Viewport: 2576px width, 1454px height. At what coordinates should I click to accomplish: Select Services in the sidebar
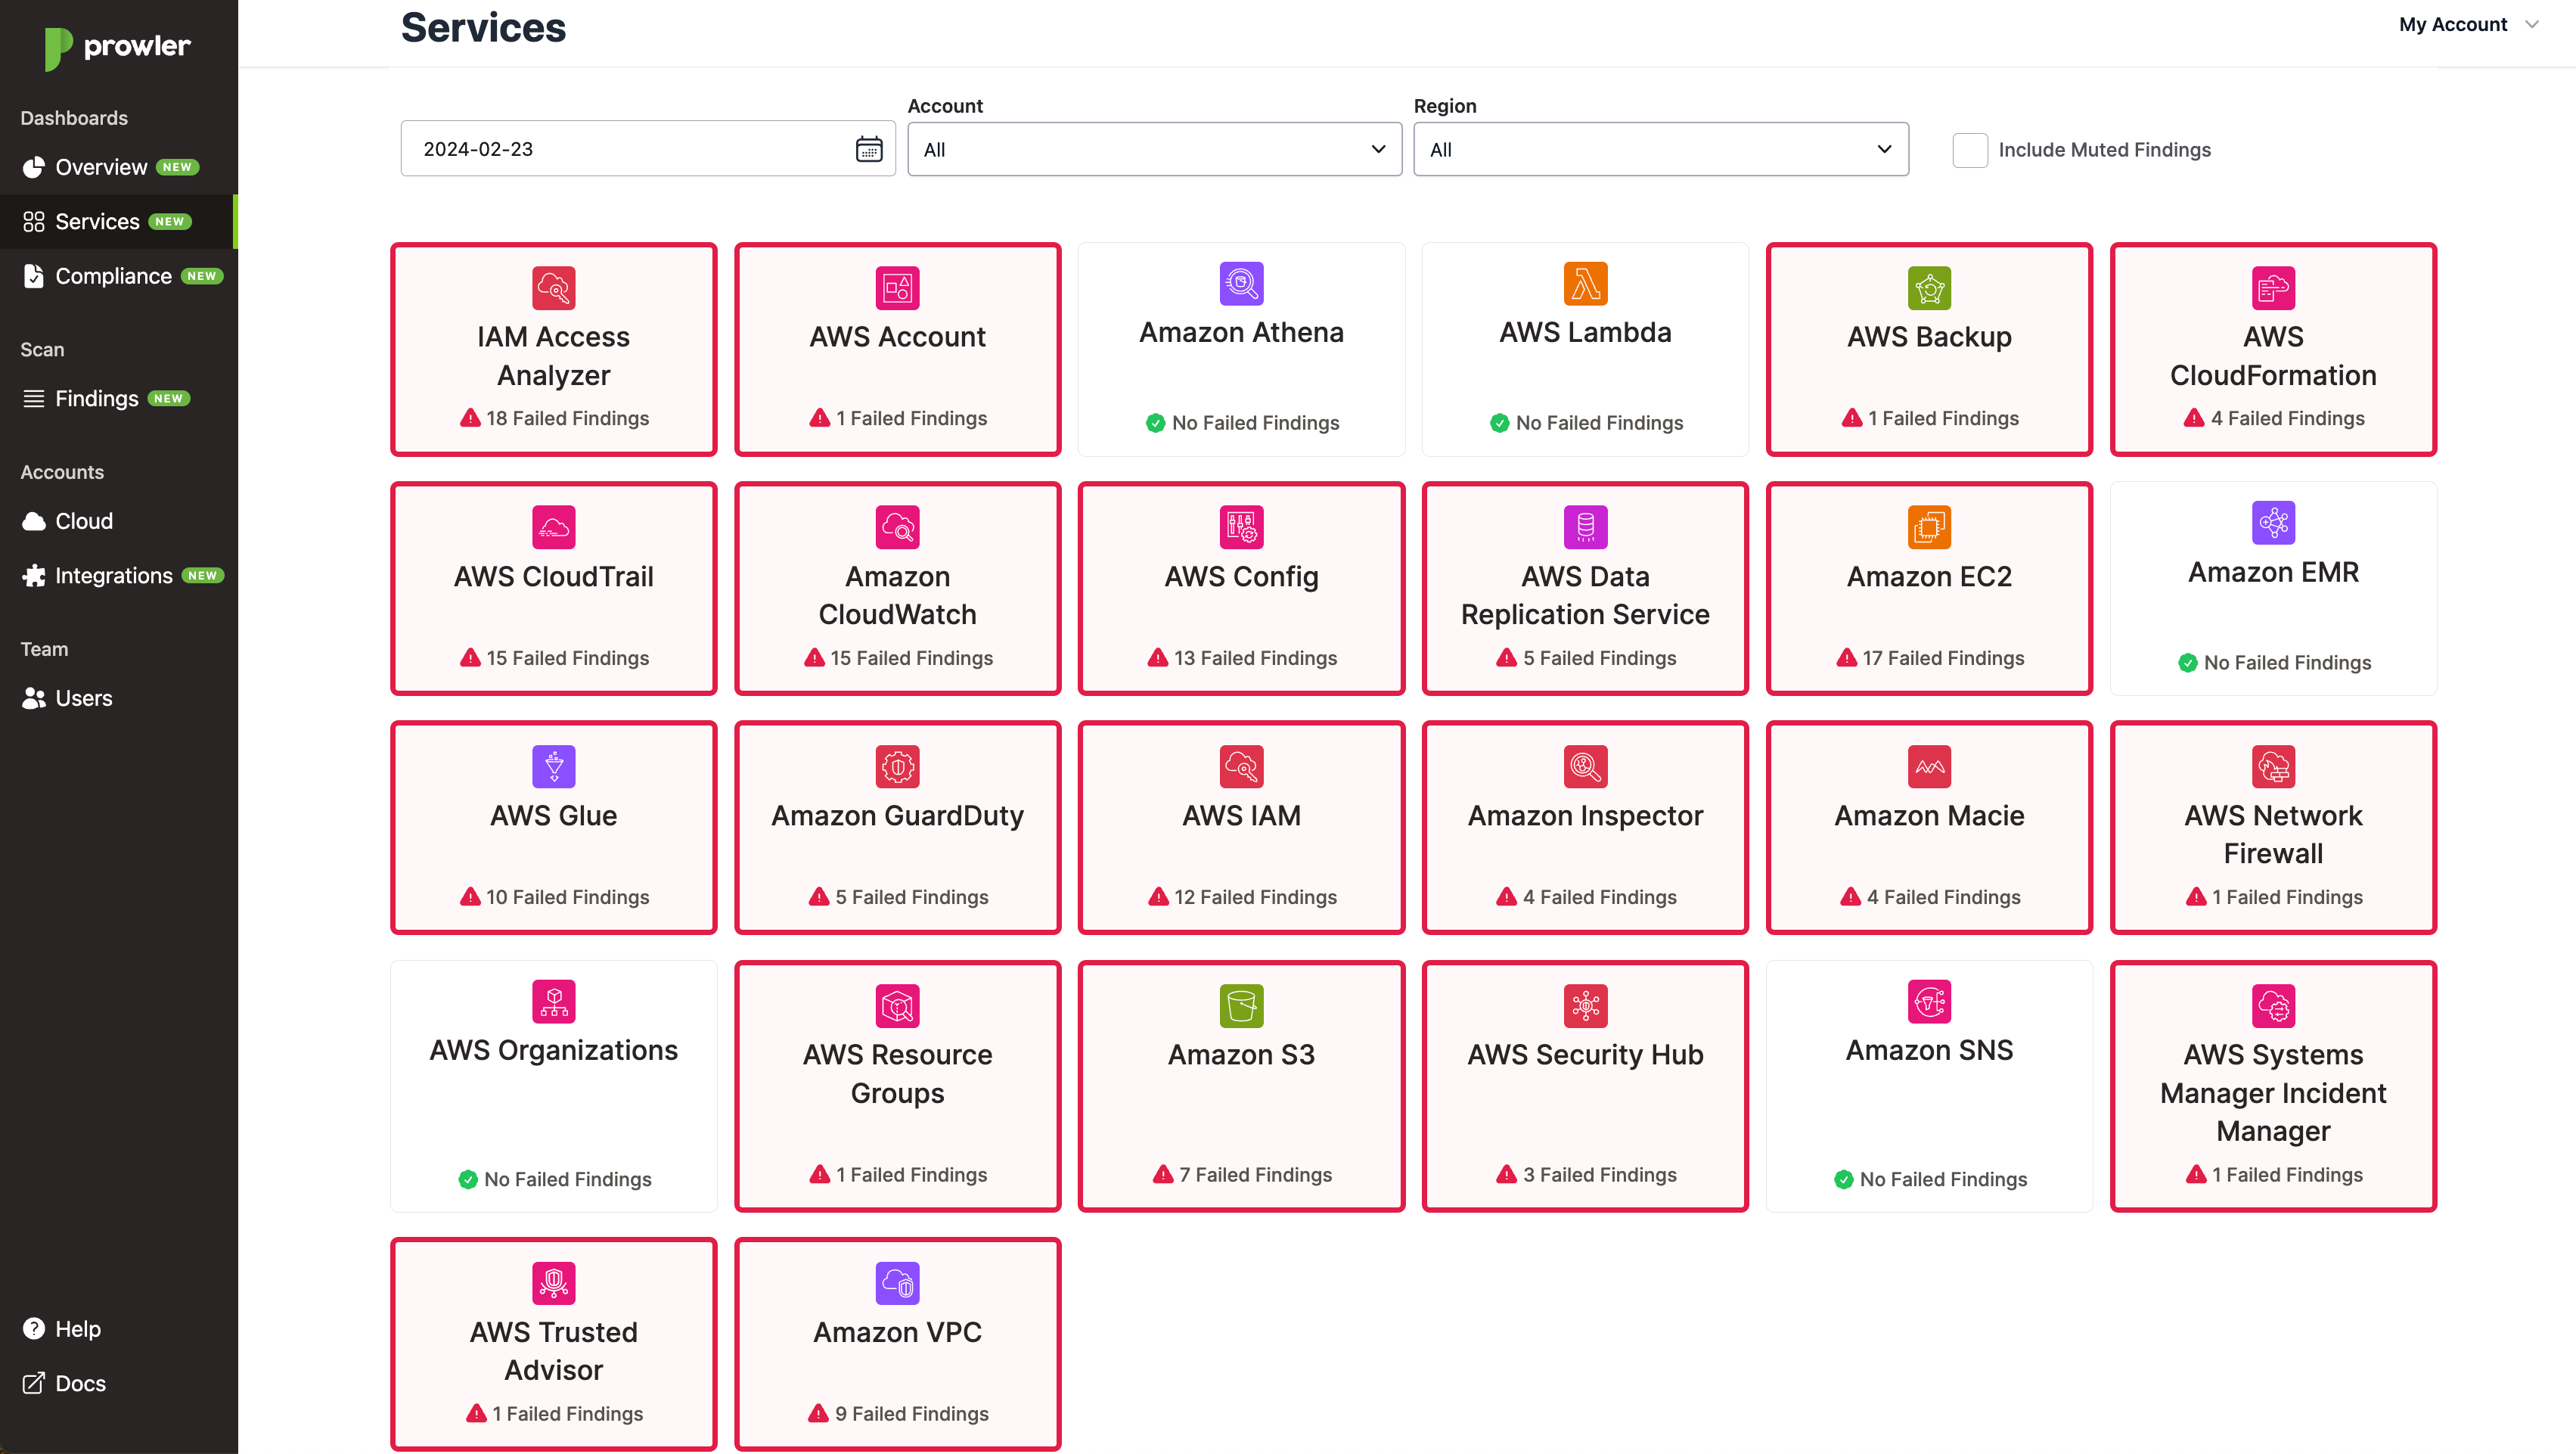click(119, 221)
